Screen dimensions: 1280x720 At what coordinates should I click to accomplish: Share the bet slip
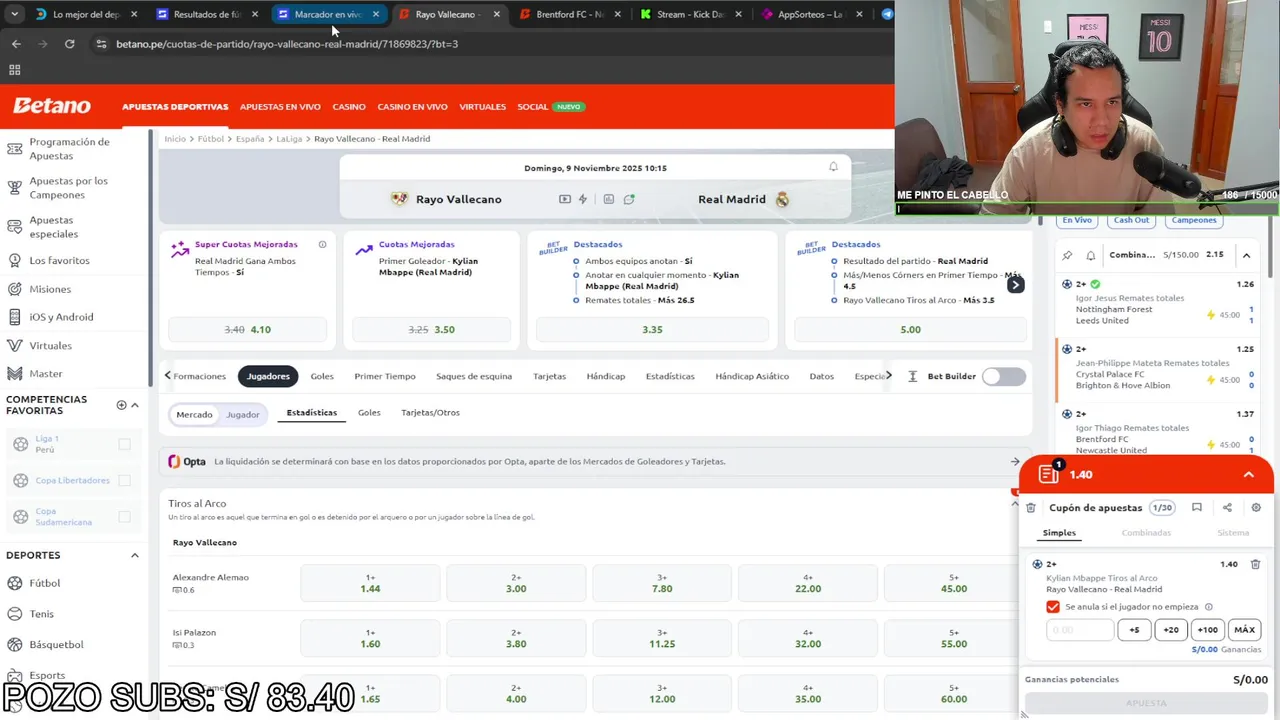click(x=1227, y=508)
